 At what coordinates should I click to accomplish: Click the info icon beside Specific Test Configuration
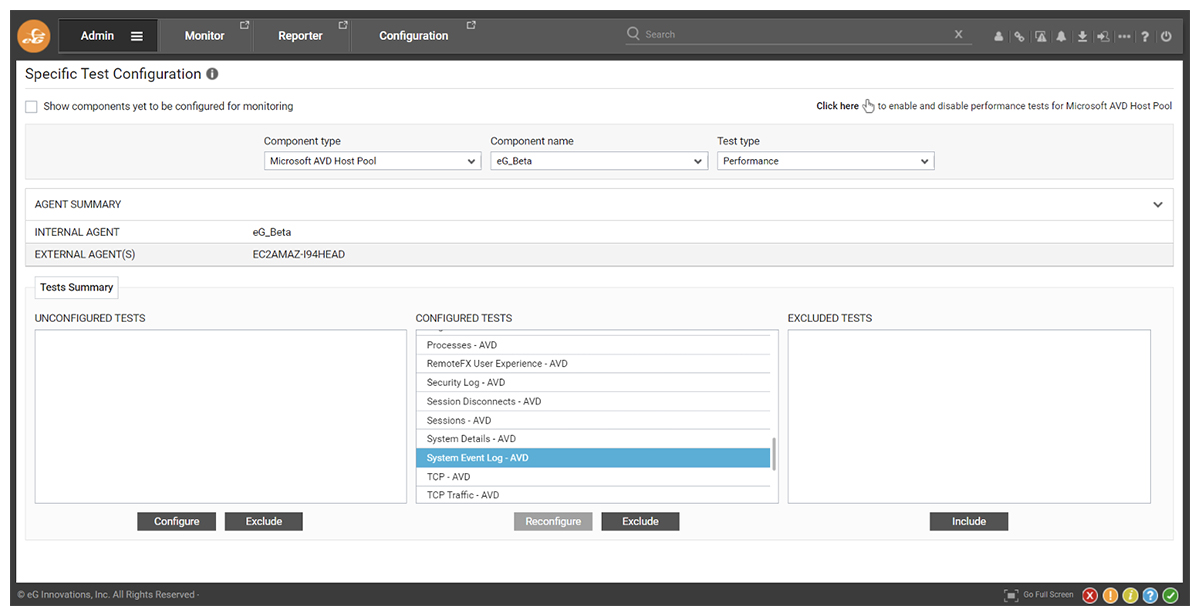click(x=212, y=74)
